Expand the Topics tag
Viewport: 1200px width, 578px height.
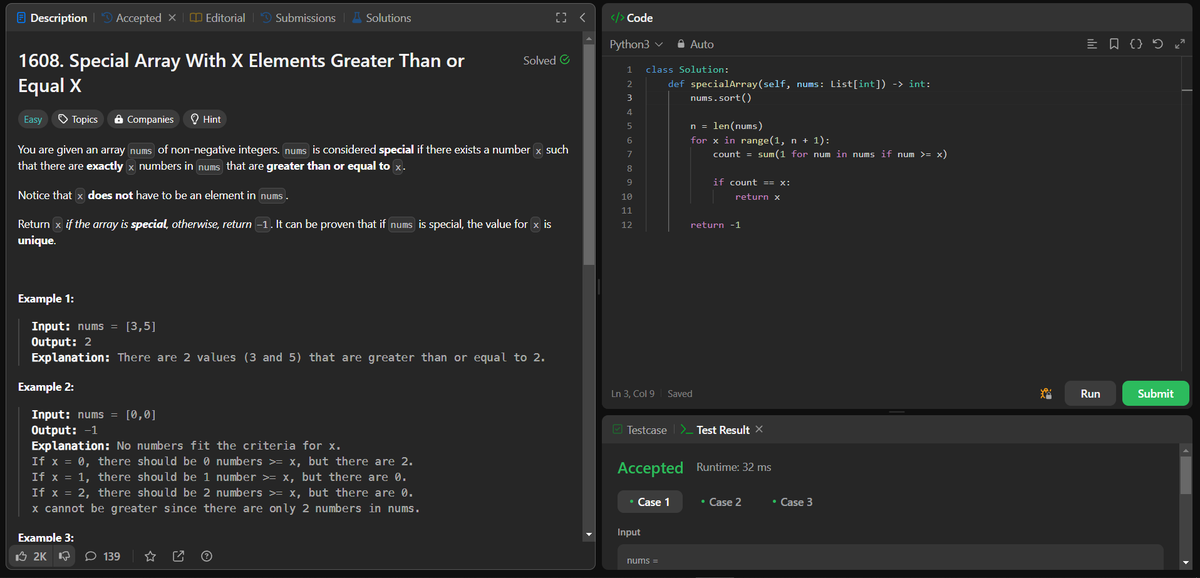click(78, 119)
